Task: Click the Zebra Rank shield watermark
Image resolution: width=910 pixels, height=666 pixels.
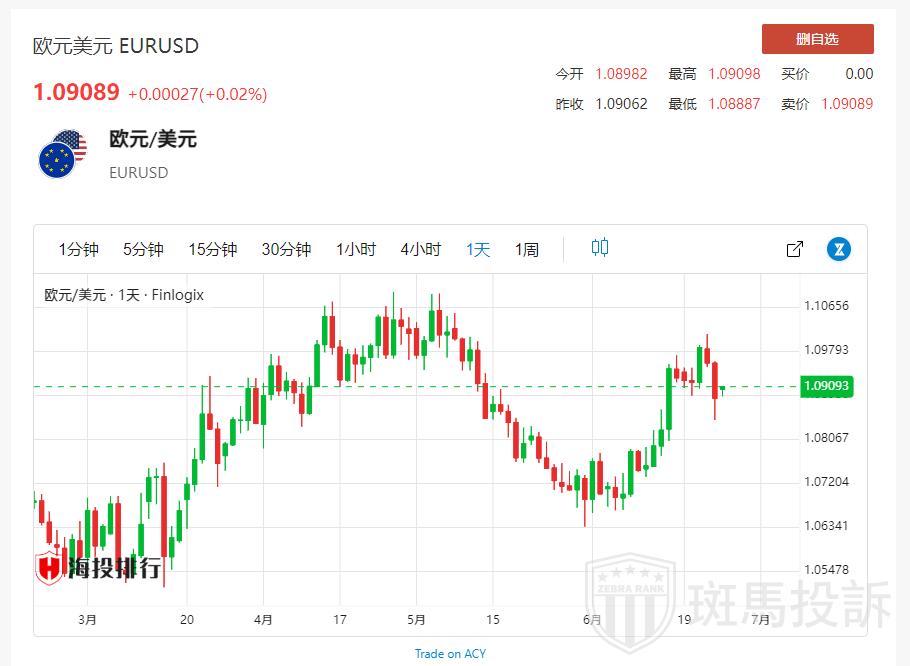Action: point(629,598)
